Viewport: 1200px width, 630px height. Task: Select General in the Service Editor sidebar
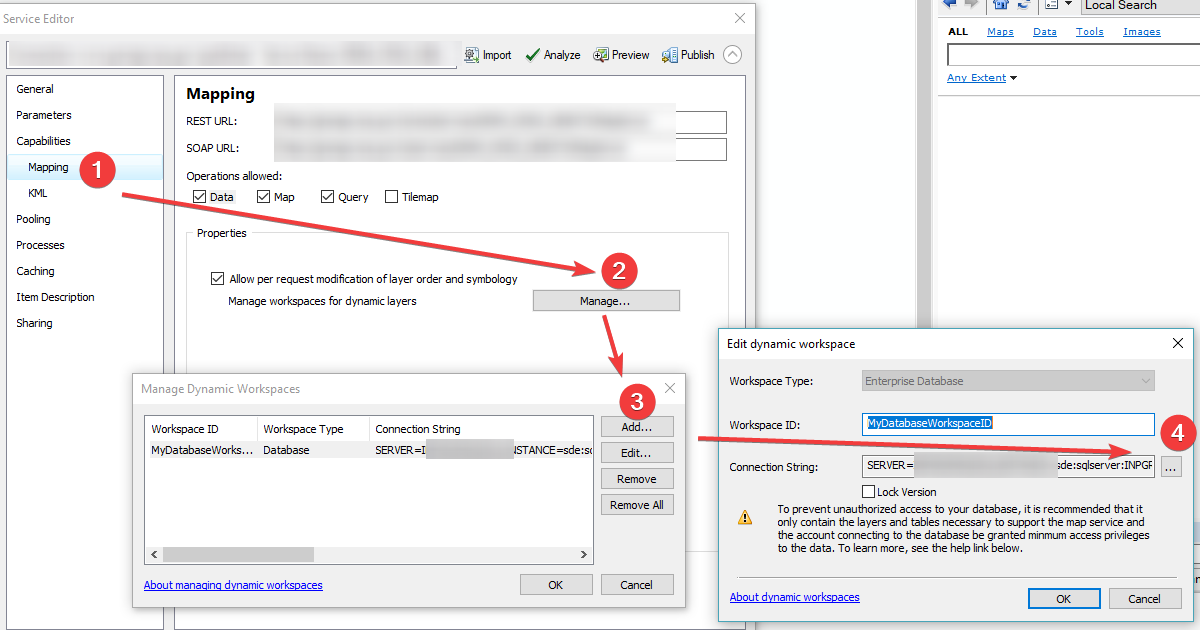click(35, 89)
